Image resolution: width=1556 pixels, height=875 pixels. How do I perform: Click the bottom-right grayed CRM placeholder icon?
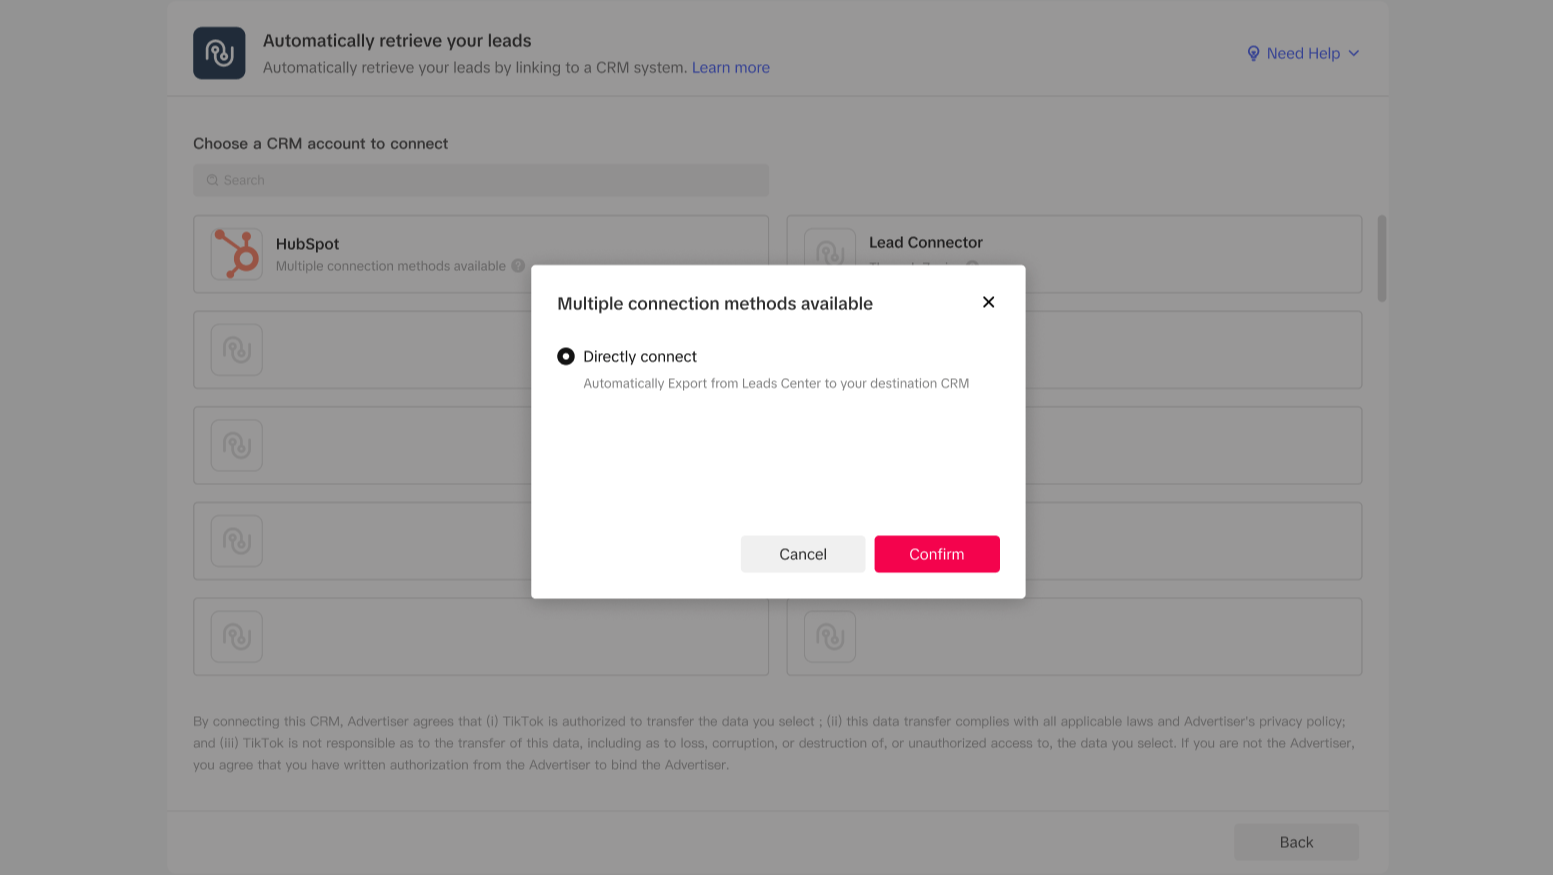[829, 636]
